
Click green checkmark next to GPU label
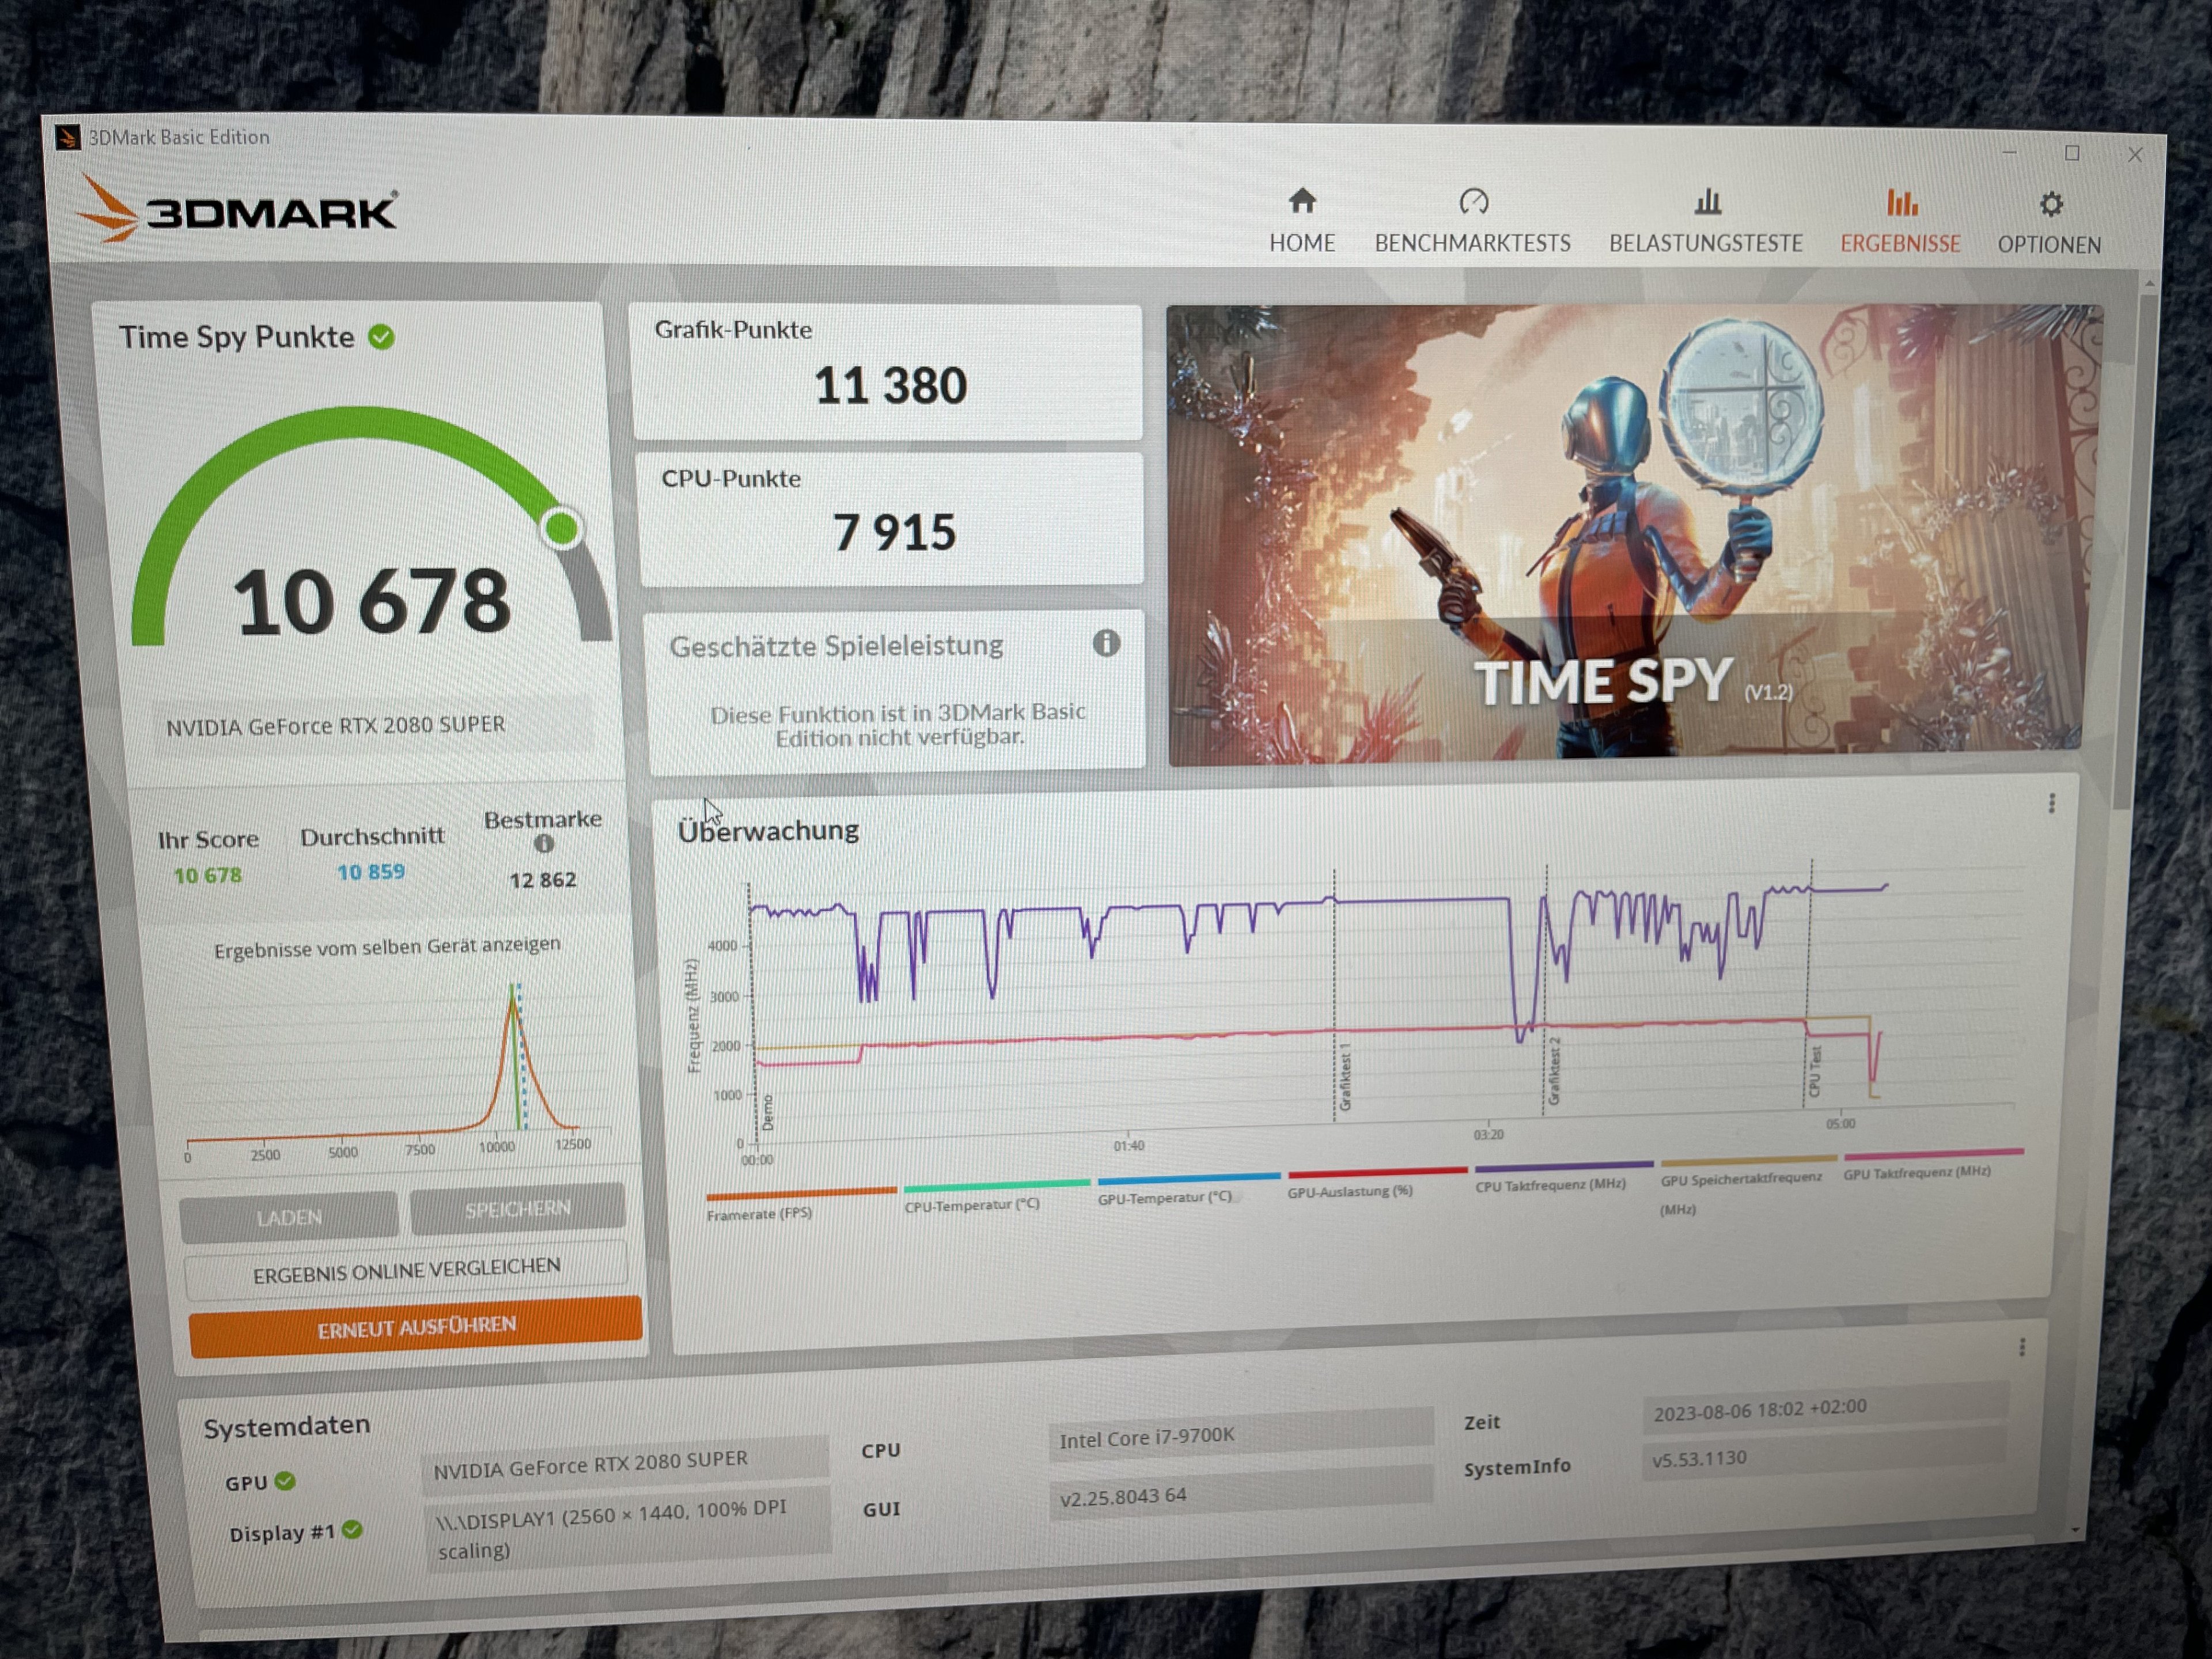tap(285, 1481)
